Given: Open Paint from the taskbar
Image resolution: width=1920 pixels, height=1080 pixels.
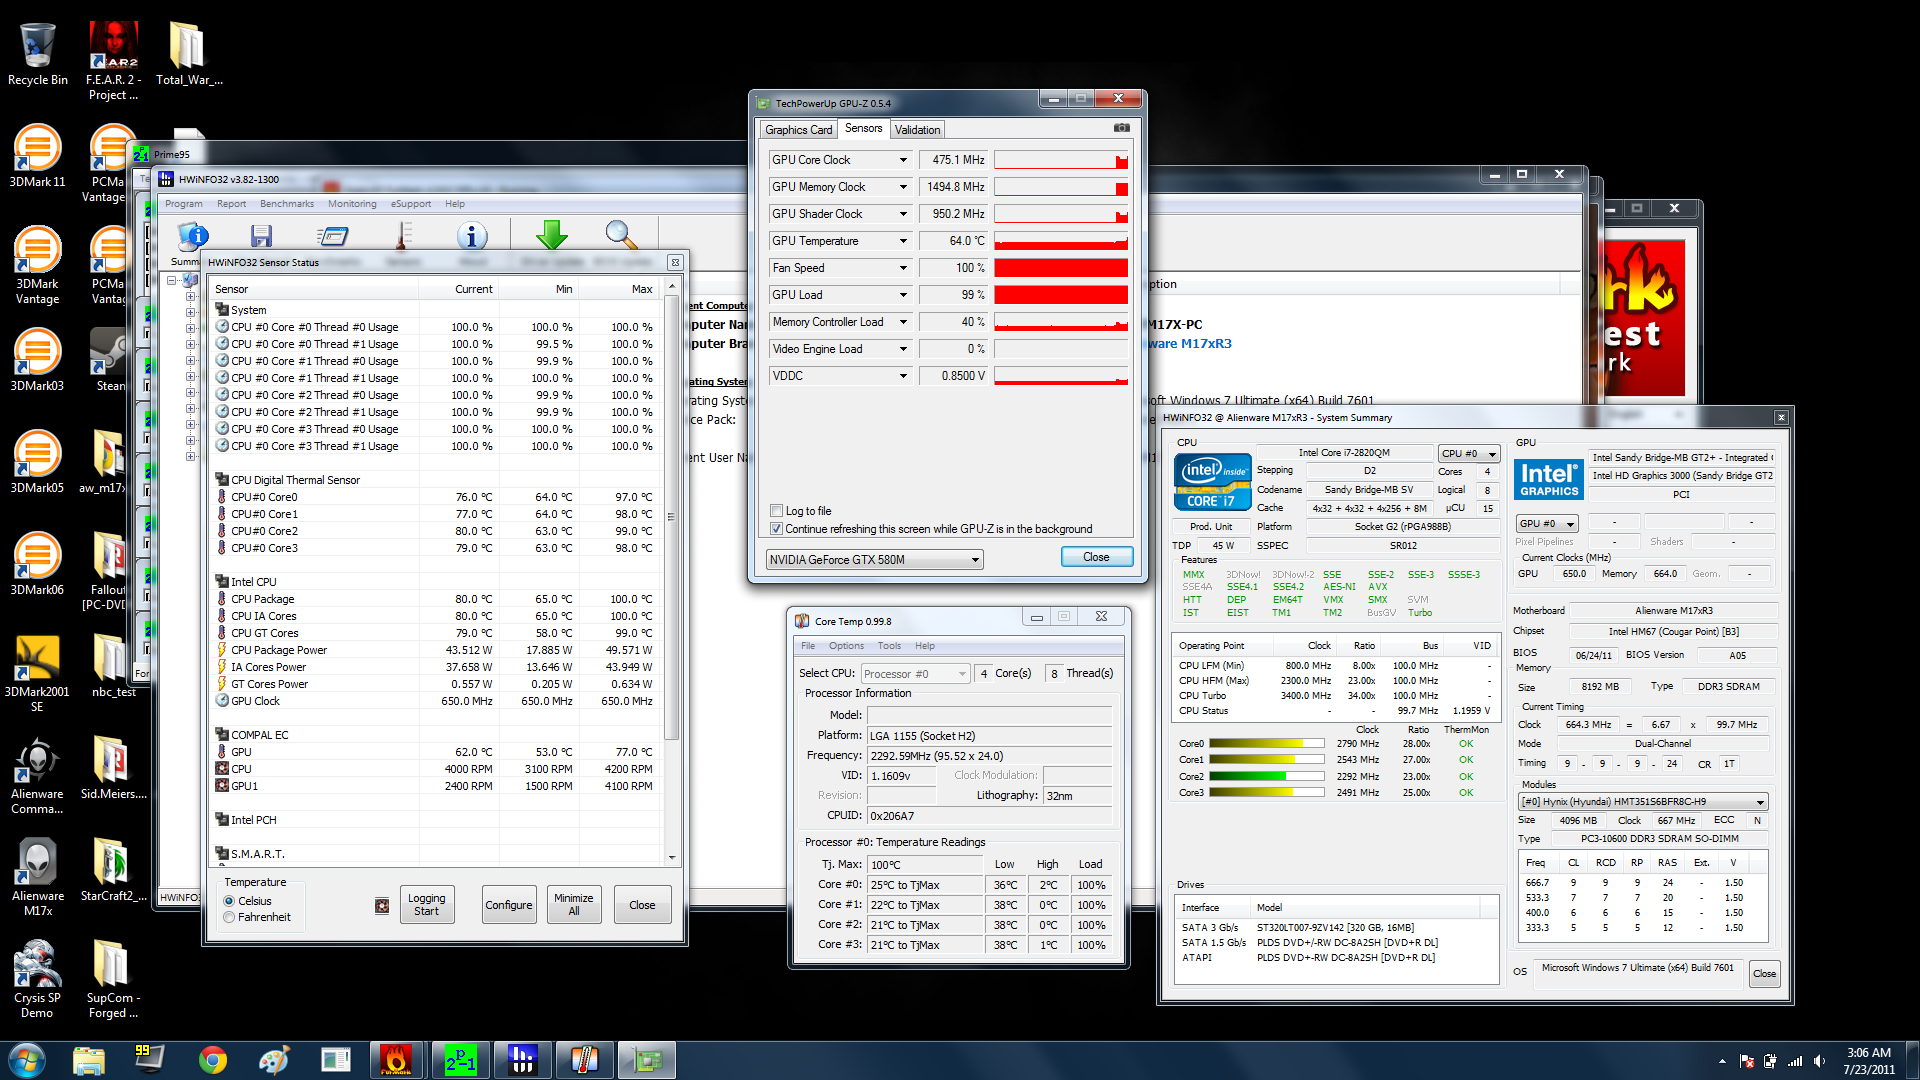Looking at the screenshot, I should click(x=273, y=1060).
